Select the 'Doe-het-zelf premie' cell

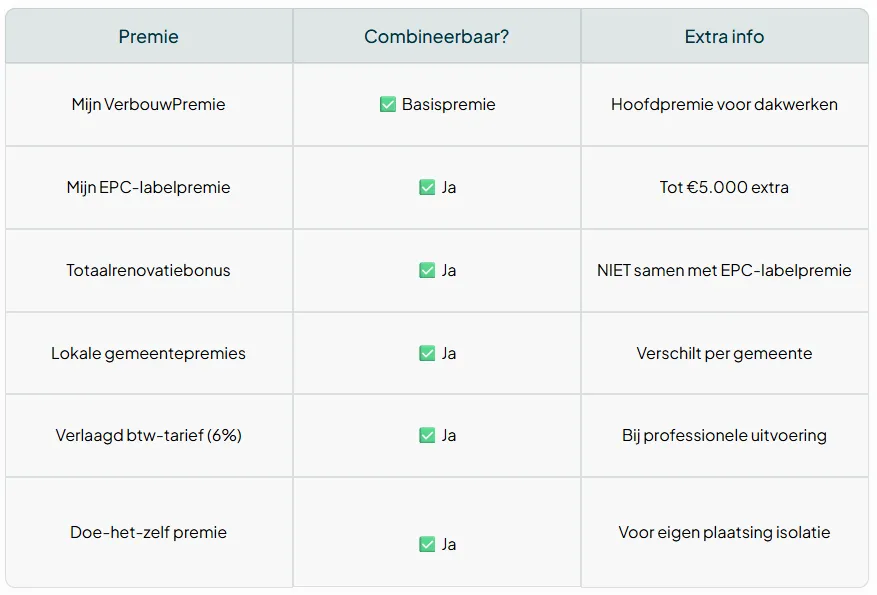(148, 532)
